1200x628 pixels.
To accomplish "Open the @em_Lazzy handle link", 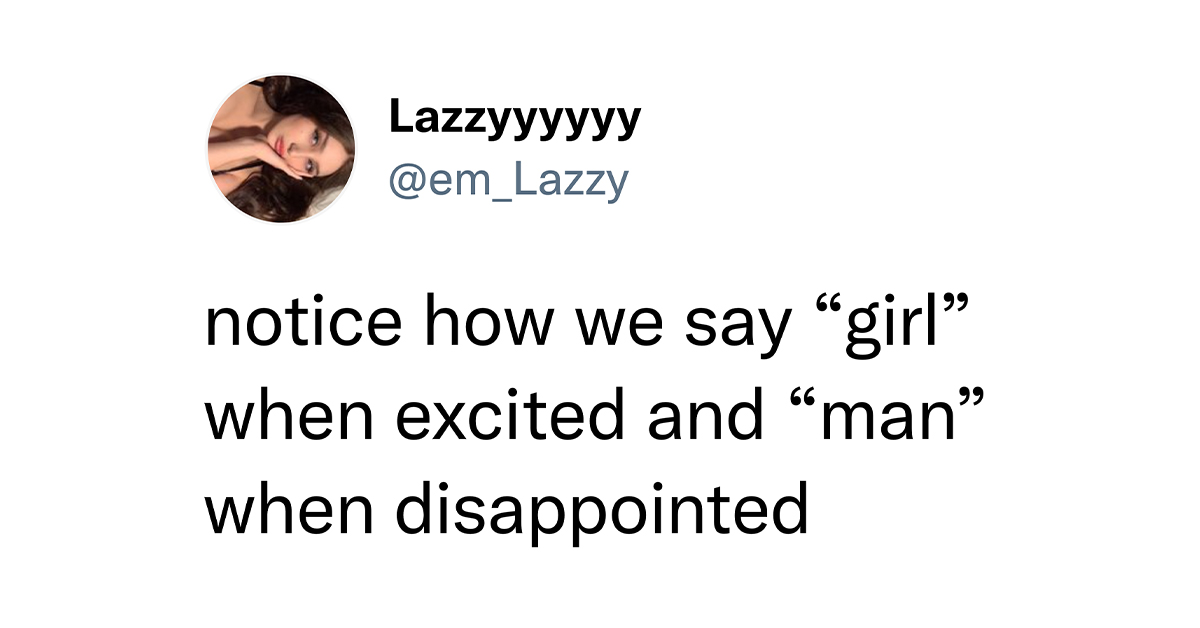I will tap(508, 180).
